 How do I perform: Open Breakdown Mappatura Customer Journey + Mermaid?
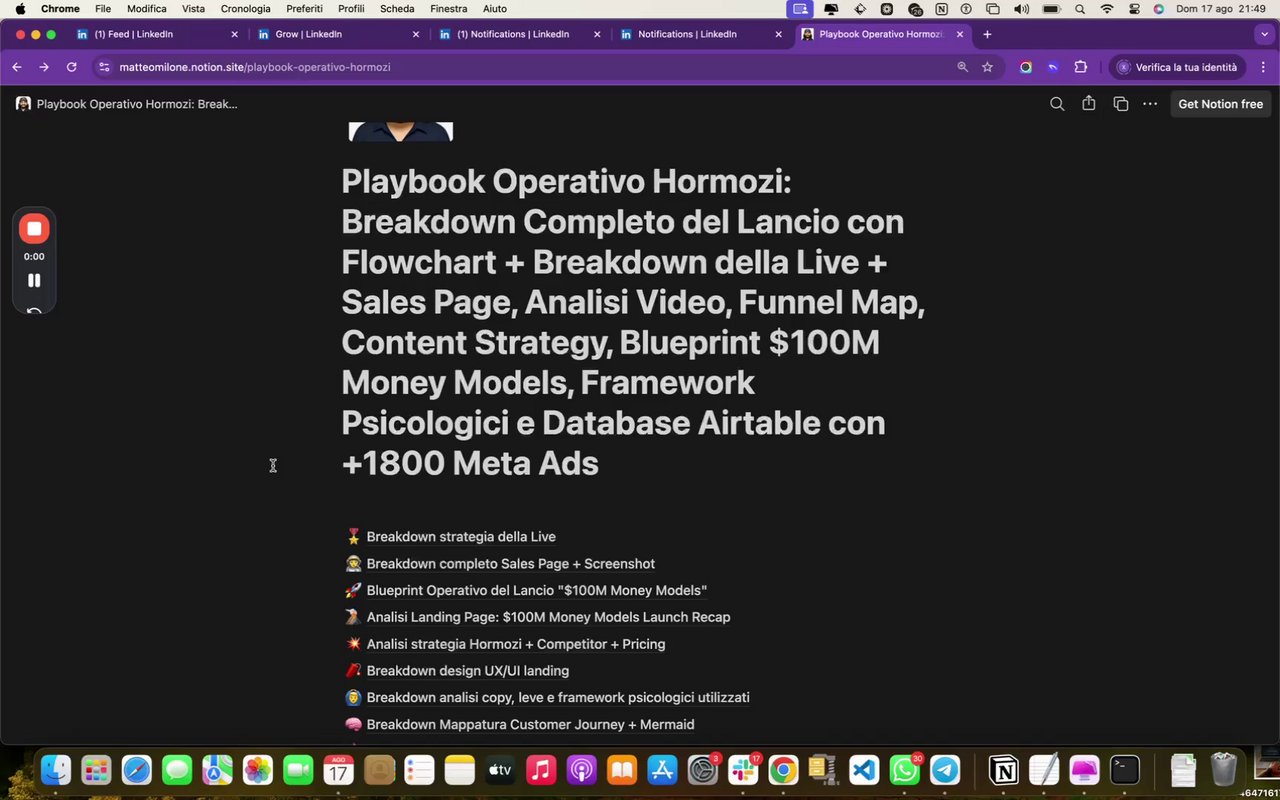530,725
